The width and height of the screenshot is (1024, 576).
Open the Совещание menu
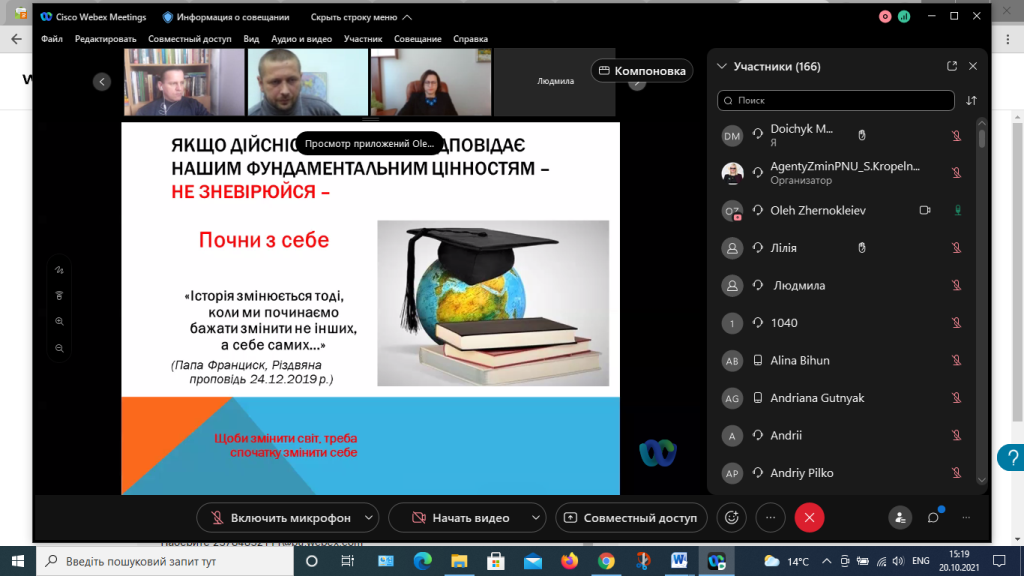tap(417, 39)
